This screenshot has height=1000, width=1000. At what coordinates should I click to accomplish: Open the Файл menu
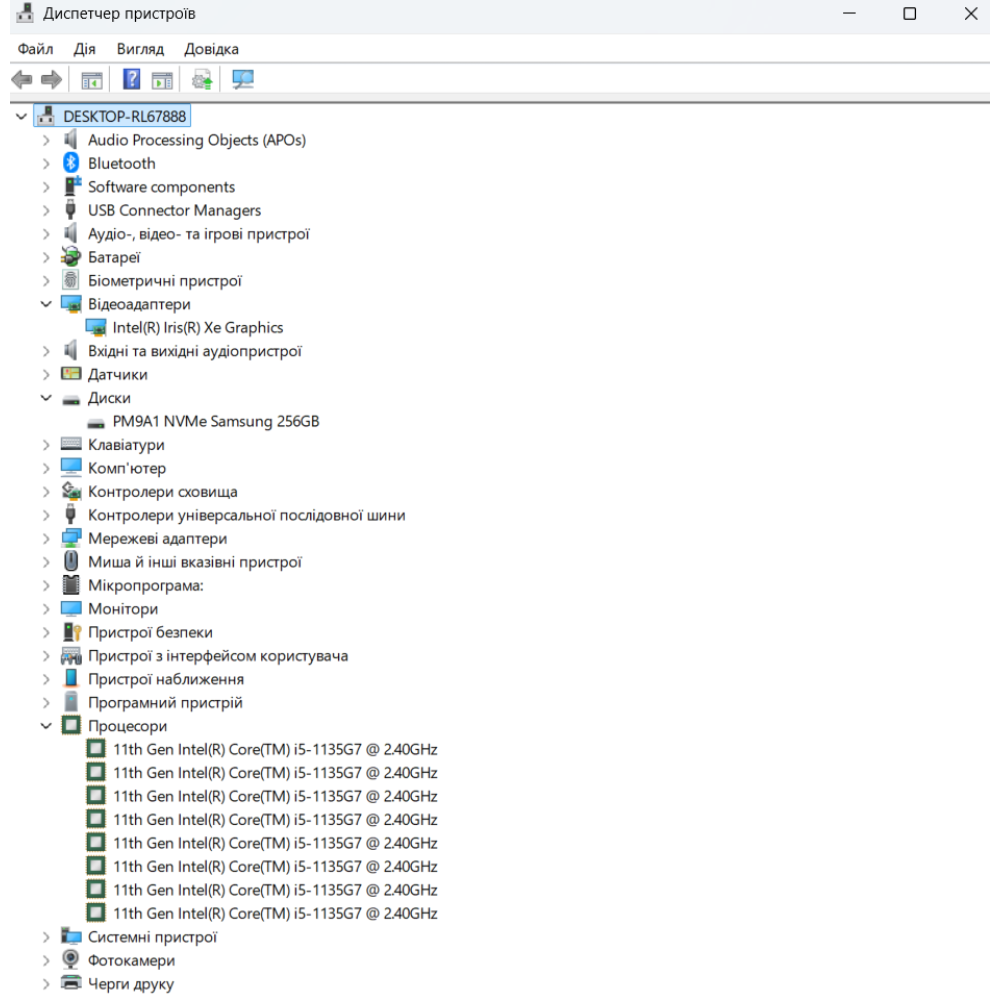click(35, 49)
